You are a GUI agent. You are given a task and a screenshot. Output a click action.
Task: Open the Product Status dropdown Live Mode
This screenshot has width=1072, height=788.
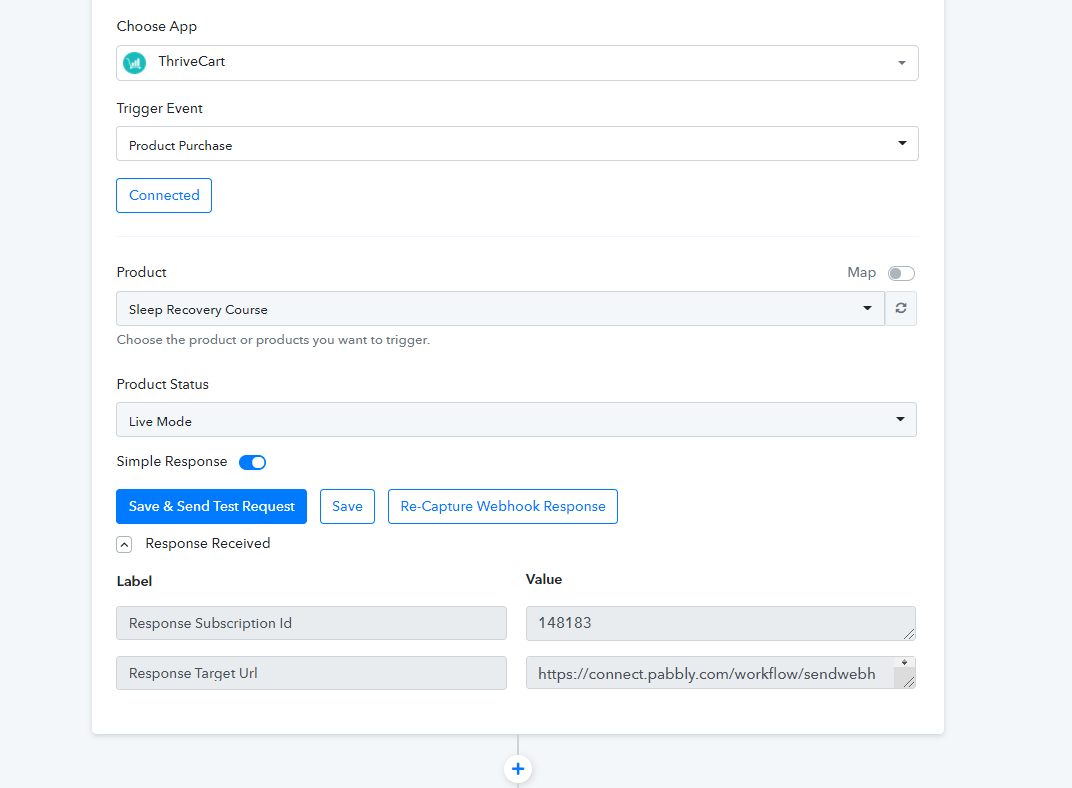(x=516, y=420)
